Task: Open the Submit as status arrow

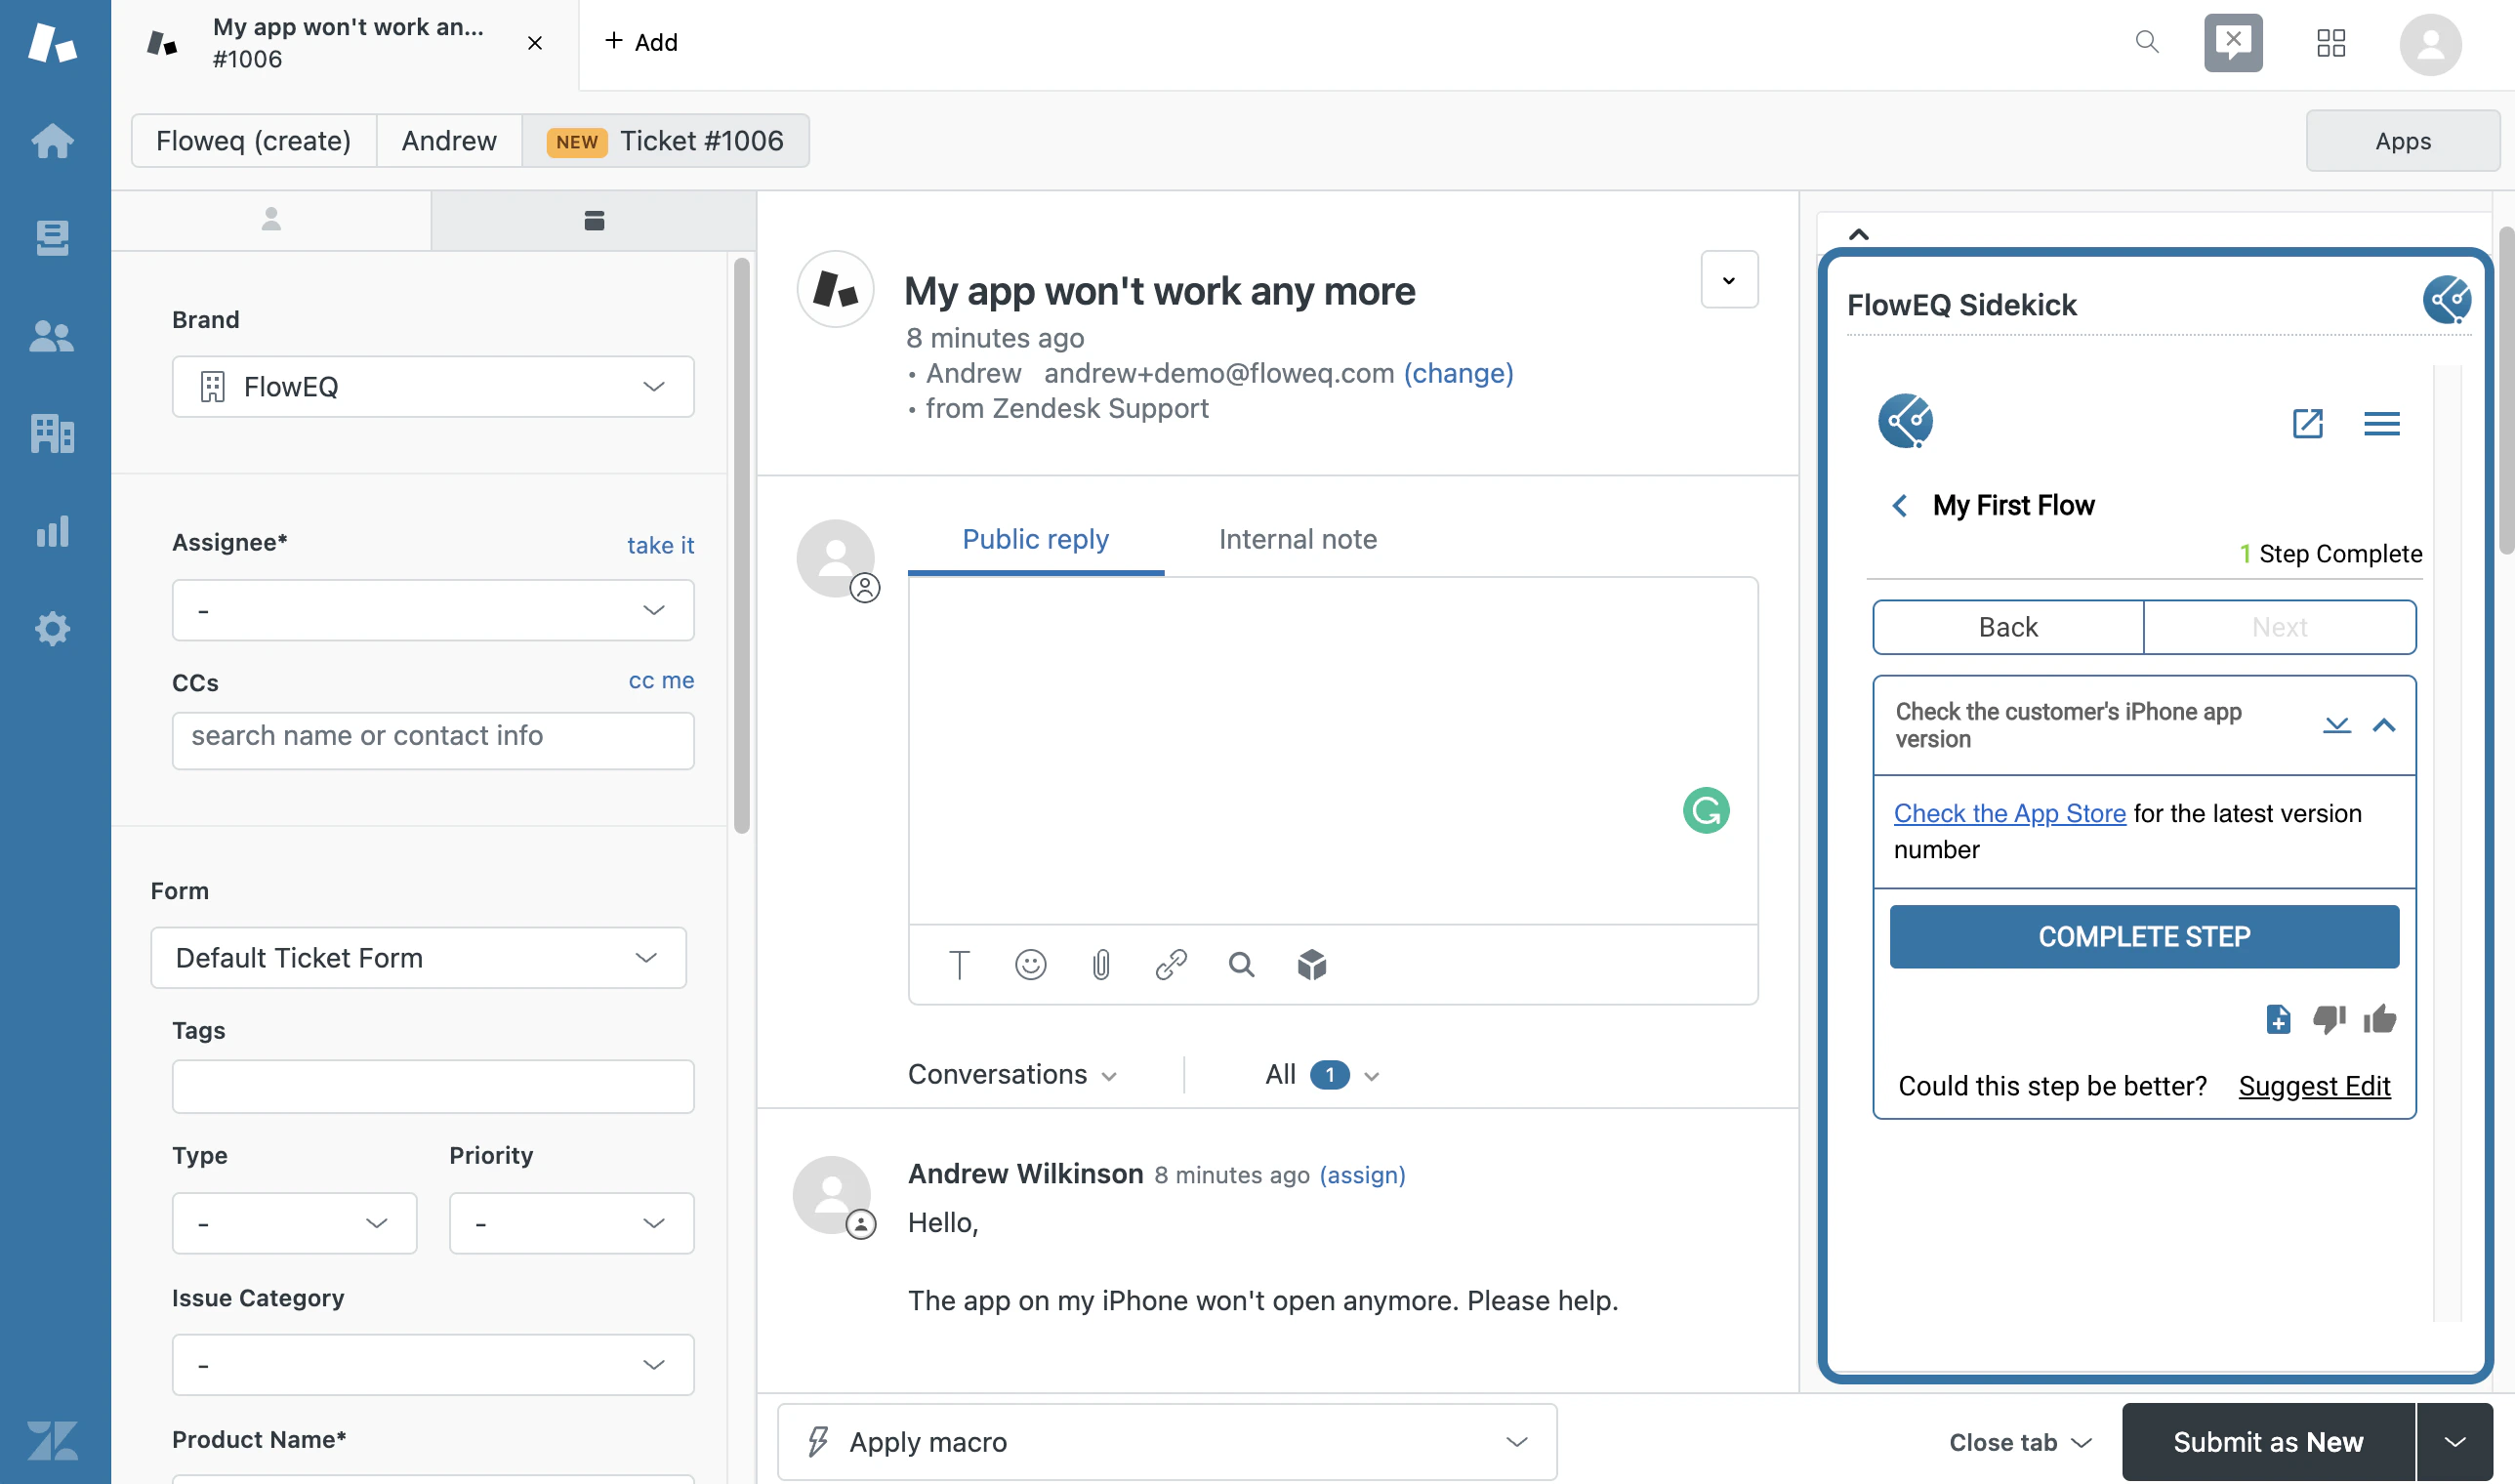Action: [2455, 1442]
